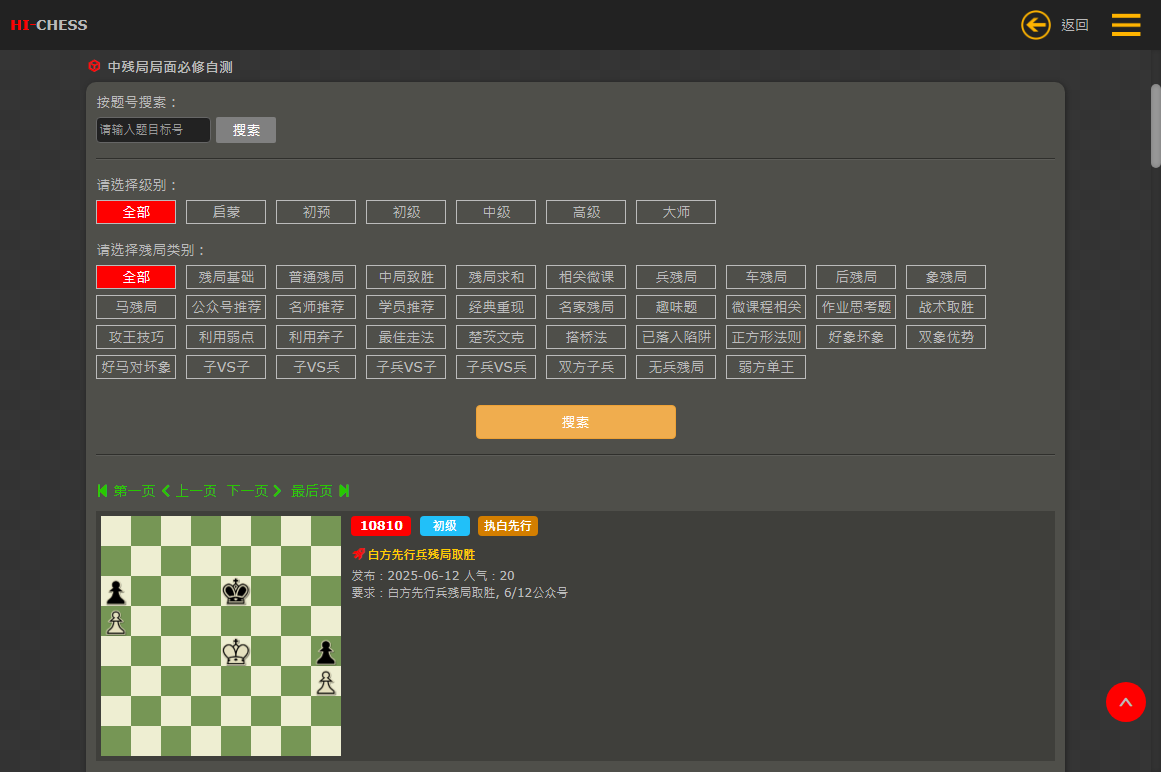Screen dimensions: 1161x772
Task: Select the 利用弃子 category
Action: click(x=316, y=337)
